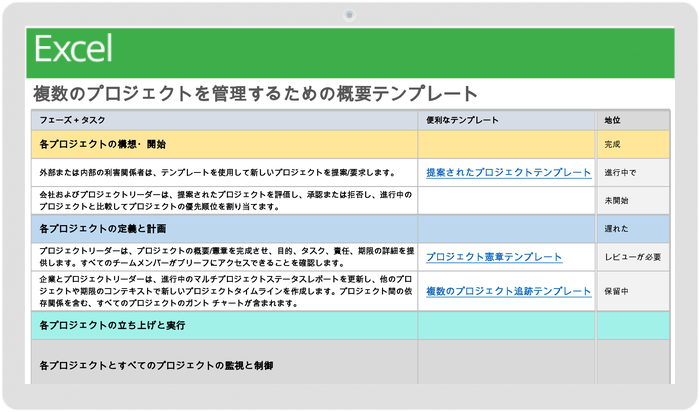700x412 pixels.
Task: Click the 地位 column header
Action: pyautogui.click(x=633, y=120)
